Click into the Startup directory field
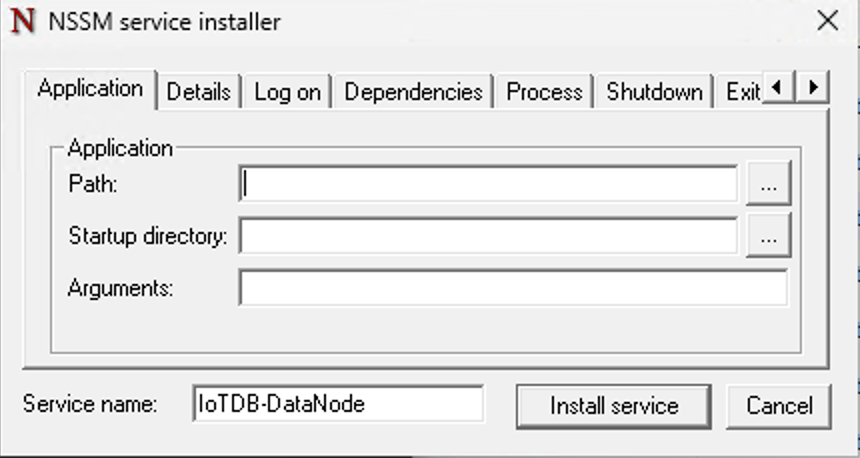The width and height of the screenshot is (860, 458). coord(488,237)
